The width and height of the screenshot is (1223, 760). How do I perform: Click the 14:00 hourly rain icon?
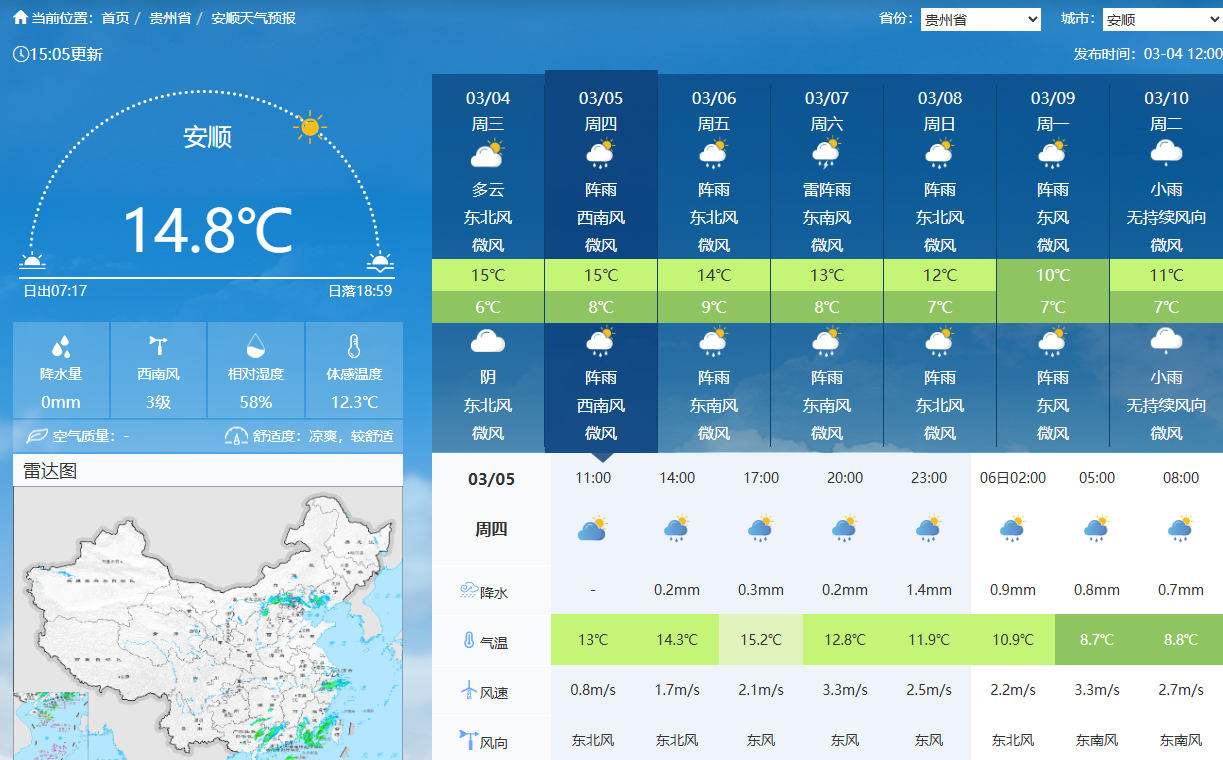677,529
